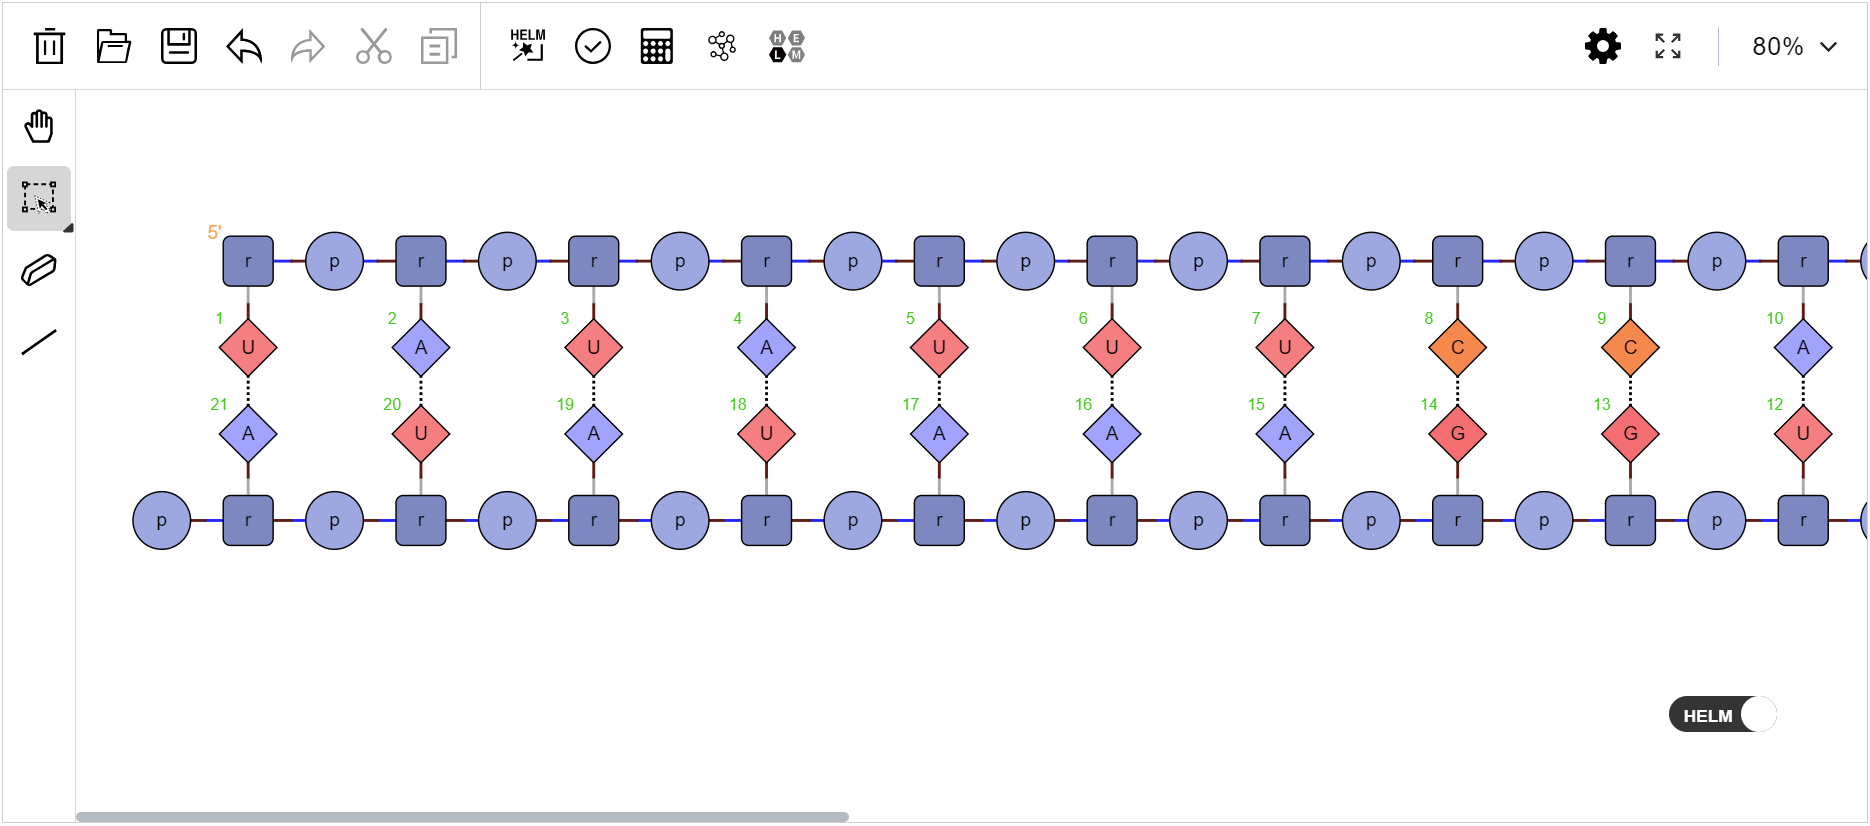Click sugar r above base A at position 10
Image resolution: width=1870 pixels, height=826 pixels.
1803,261
